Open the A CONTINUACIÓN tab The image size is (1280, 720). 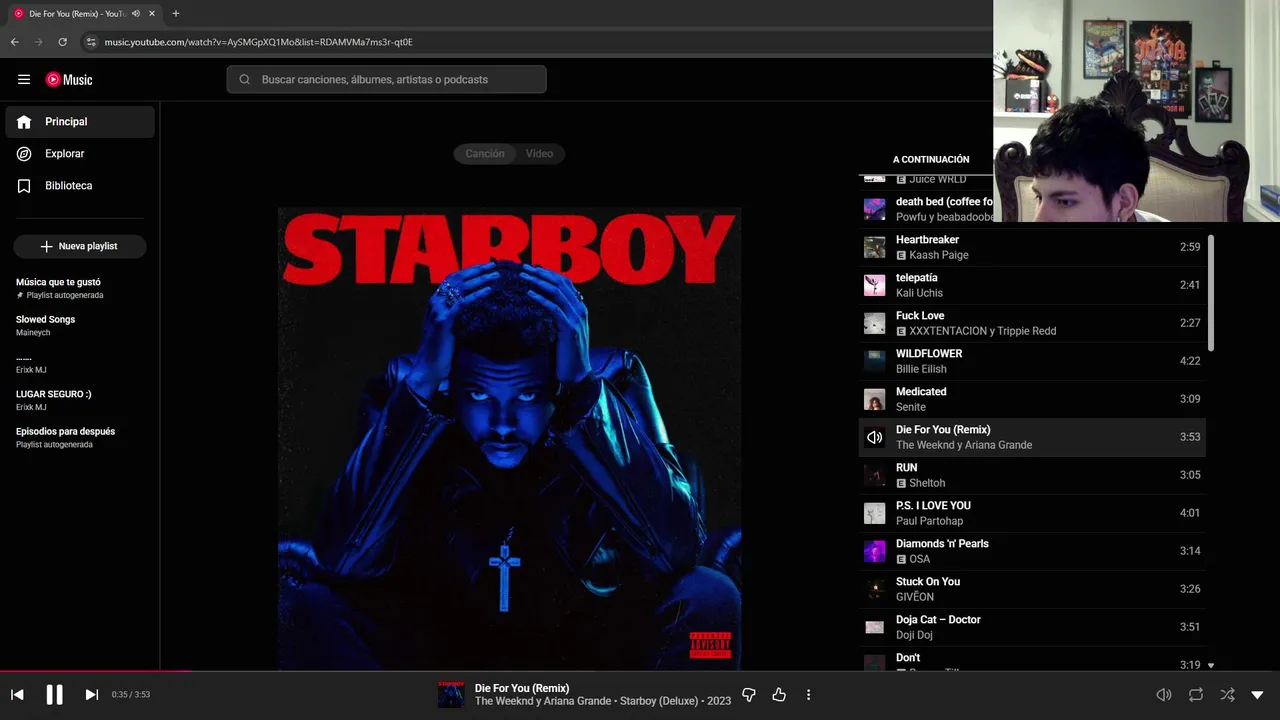click(x=931, y=160)
